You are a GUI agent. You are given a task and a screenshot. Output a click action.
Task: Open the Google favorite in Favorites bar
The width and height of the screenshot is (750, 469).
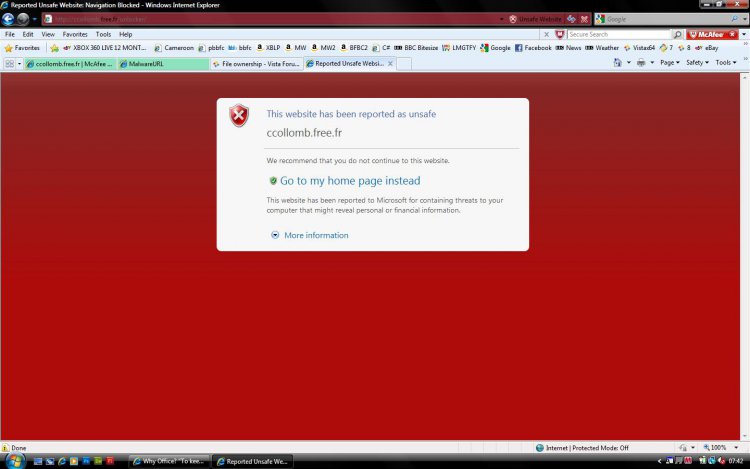tap(495, 48)
